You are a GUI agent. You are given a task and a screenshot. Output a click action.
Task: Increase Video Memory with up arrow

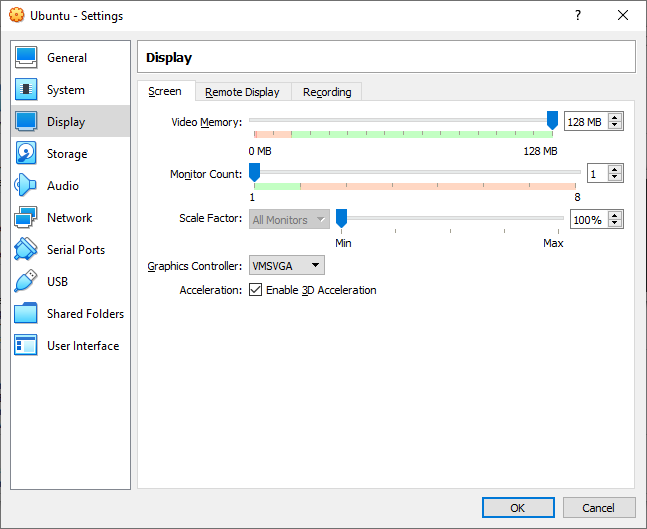point(615,117)
